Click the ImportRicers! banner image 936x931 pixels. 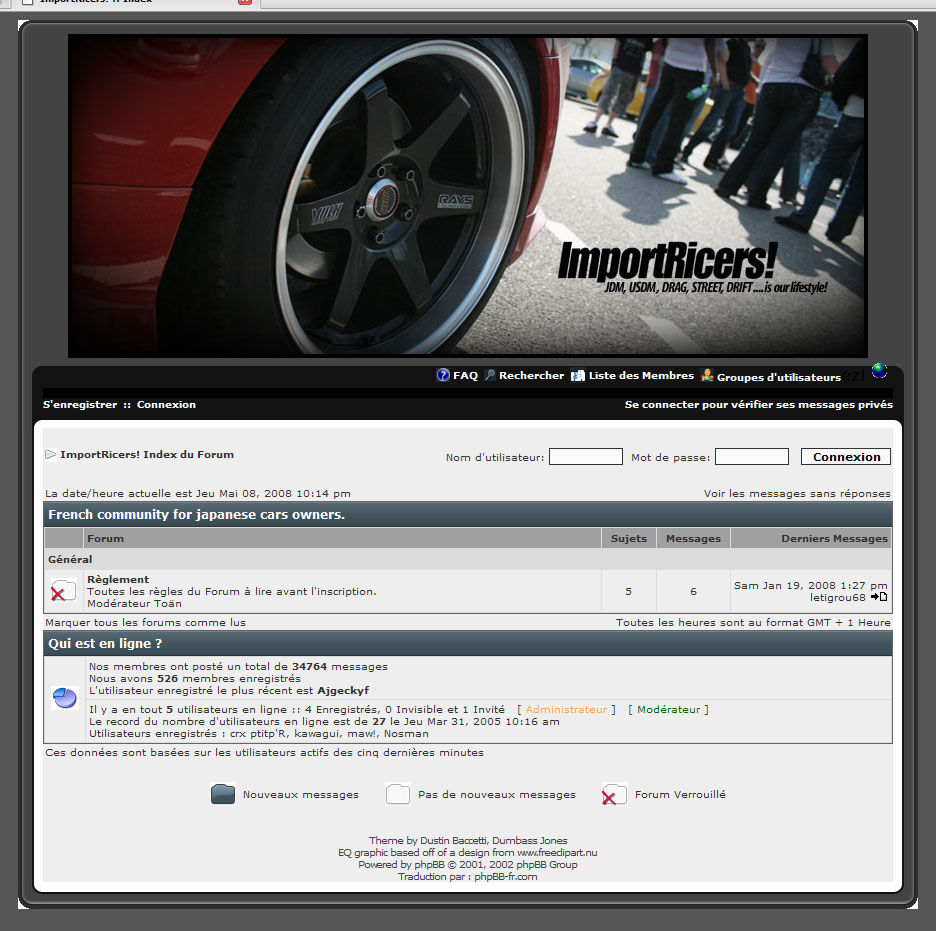[x=467, y=196]
